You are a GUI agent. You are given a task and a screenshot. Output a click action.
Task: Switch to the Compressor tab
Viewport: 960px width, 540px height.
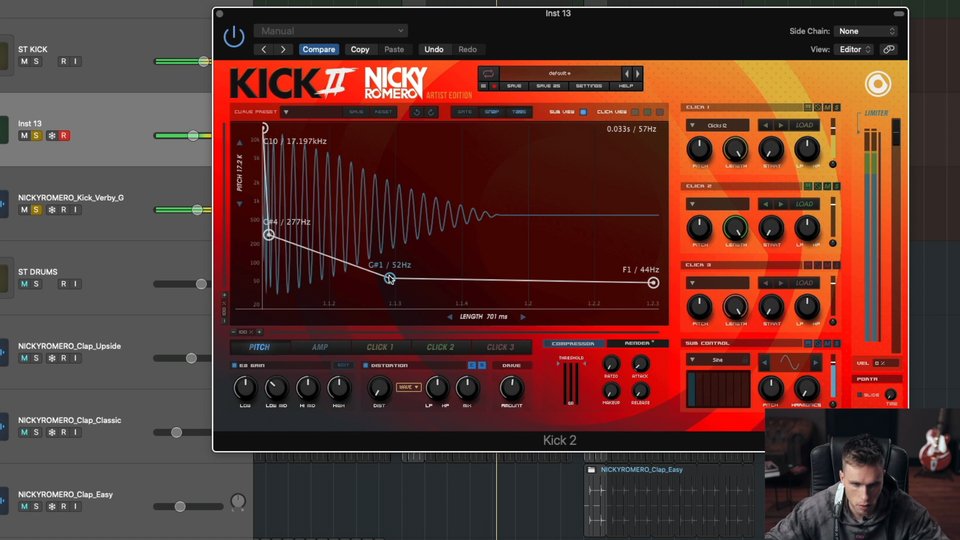pos(573,343)
